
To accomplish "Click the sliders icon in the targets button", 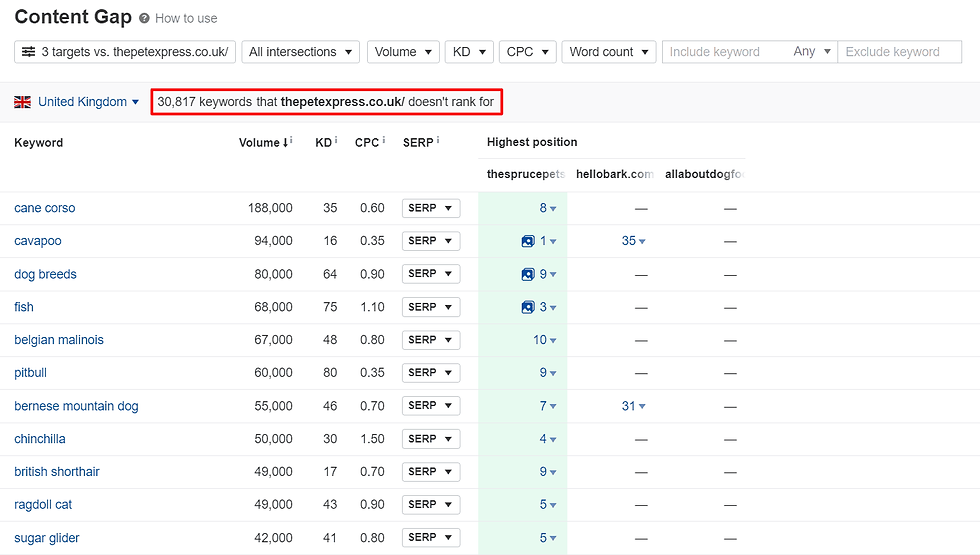I will coord(28,52).
